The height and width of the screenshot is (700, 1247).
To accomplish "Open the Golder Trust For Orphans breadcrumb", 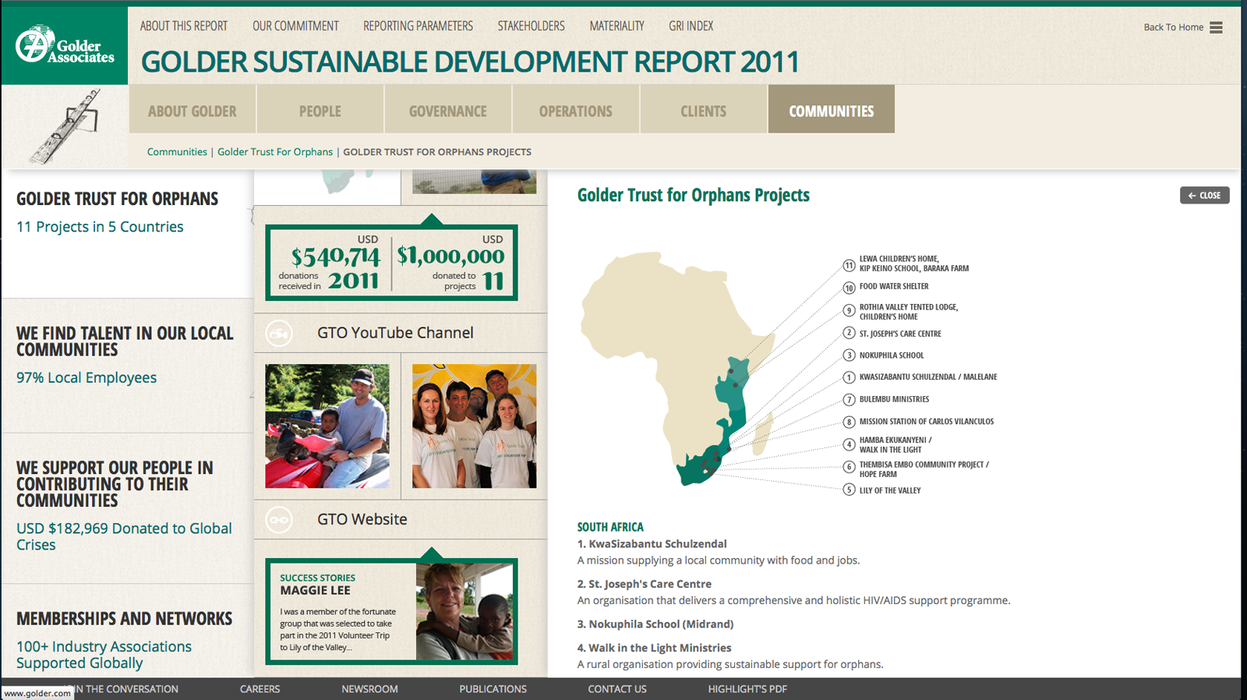I will [x=275, y=152].
